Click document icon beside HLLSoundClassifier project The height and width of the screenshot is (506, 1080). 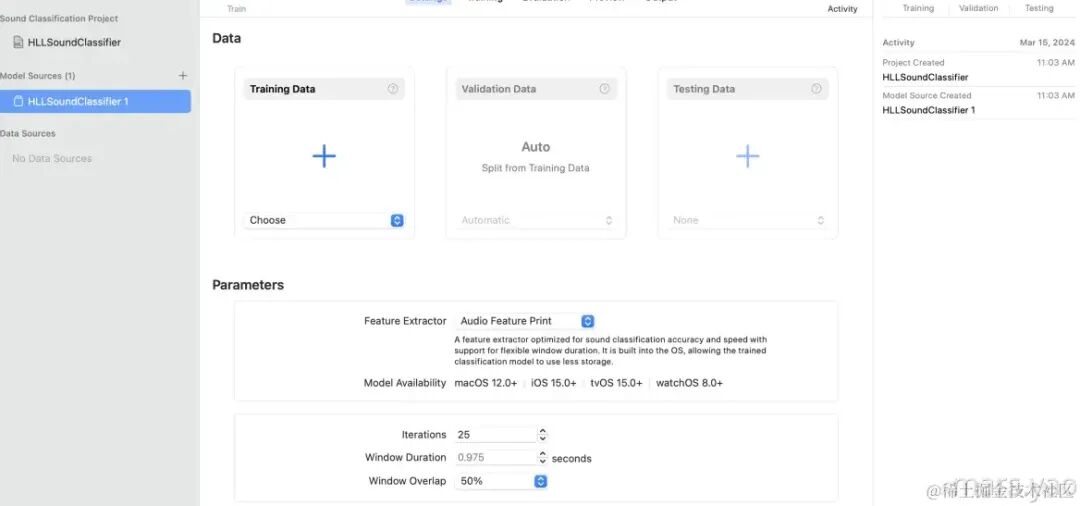click(18, 42)
